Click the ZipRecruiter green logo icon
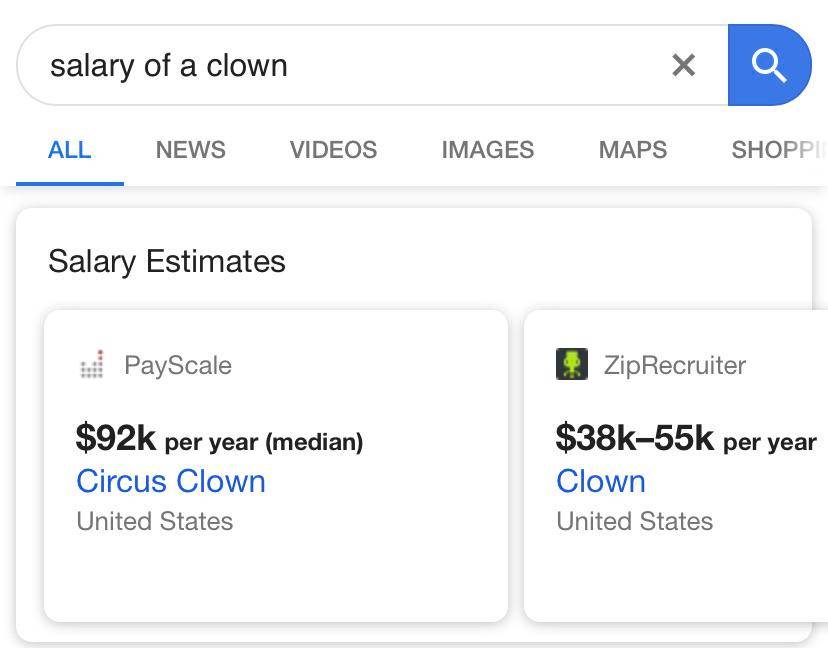The image size is (828, 648). point(570,365)
